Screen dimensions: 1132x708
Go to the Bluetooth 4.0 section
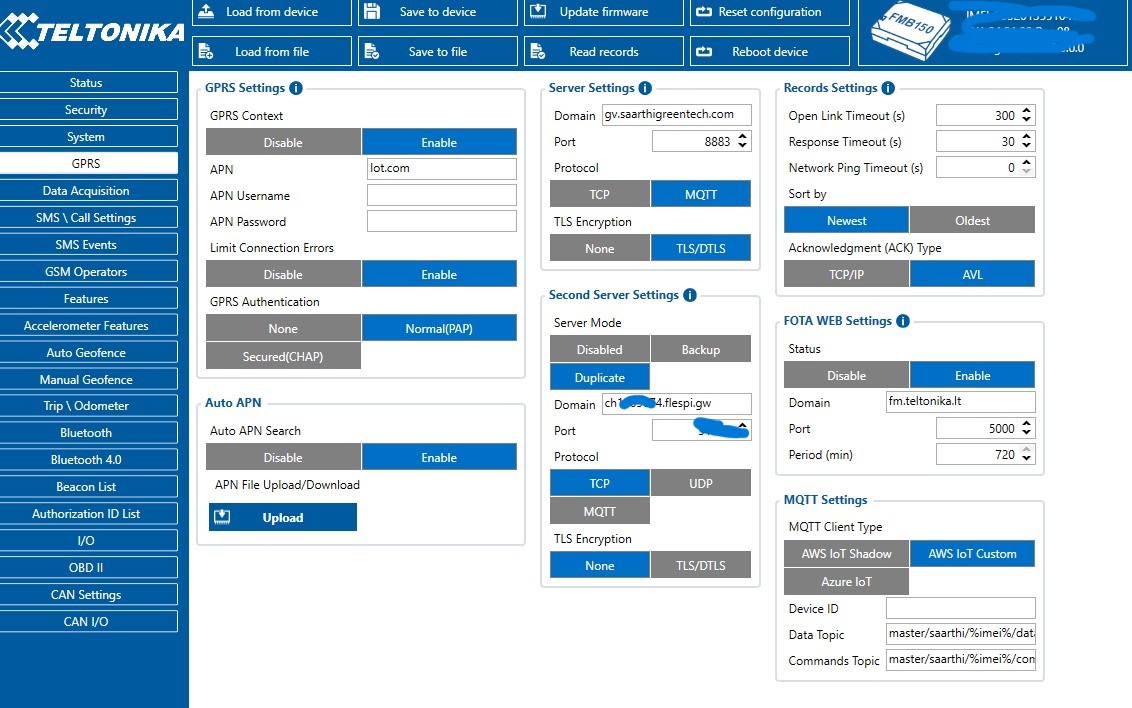(87, 460)
